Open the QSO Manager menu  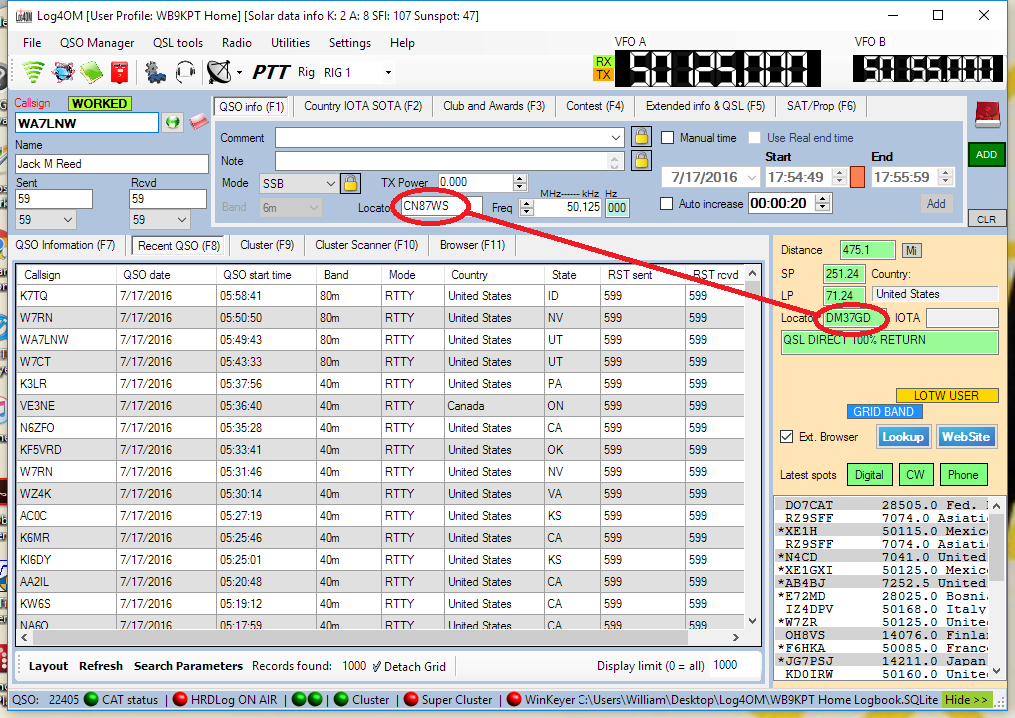(x=97, y=43)
